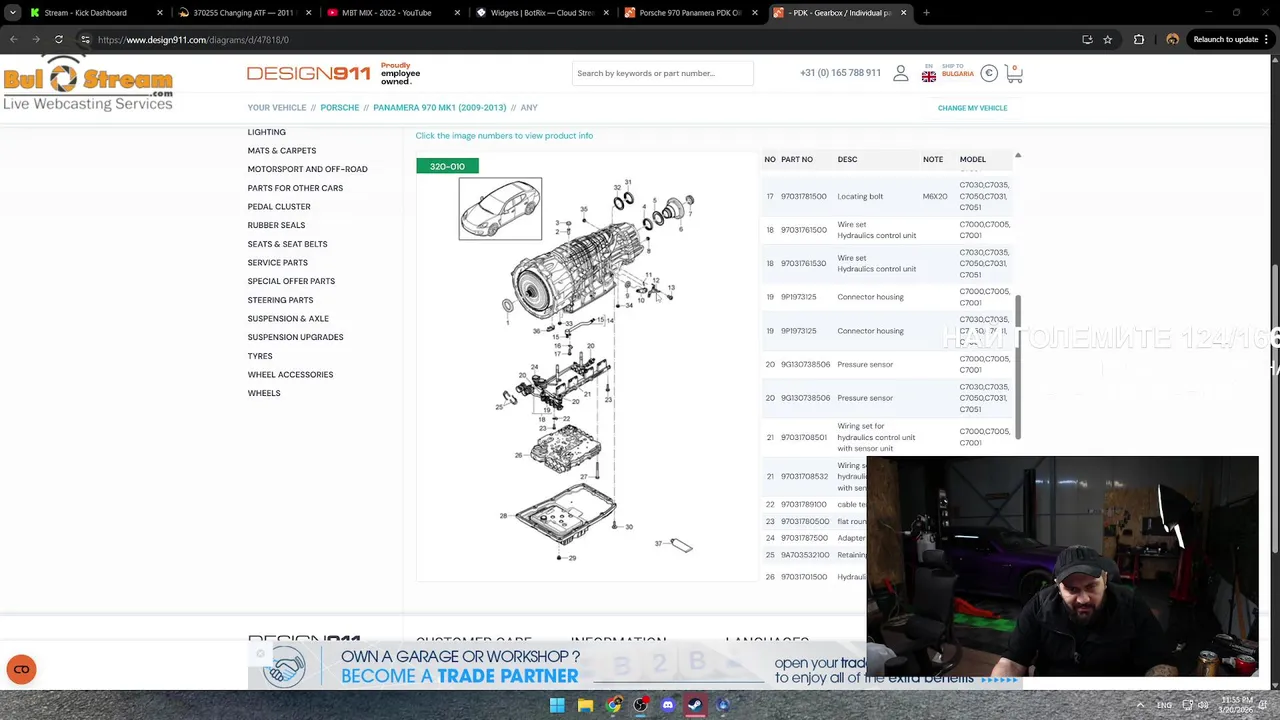The width and height of the screenshot is (1280, 720).
Task: Close the PDK - Gearbox tab
Action: click(904, 13)
